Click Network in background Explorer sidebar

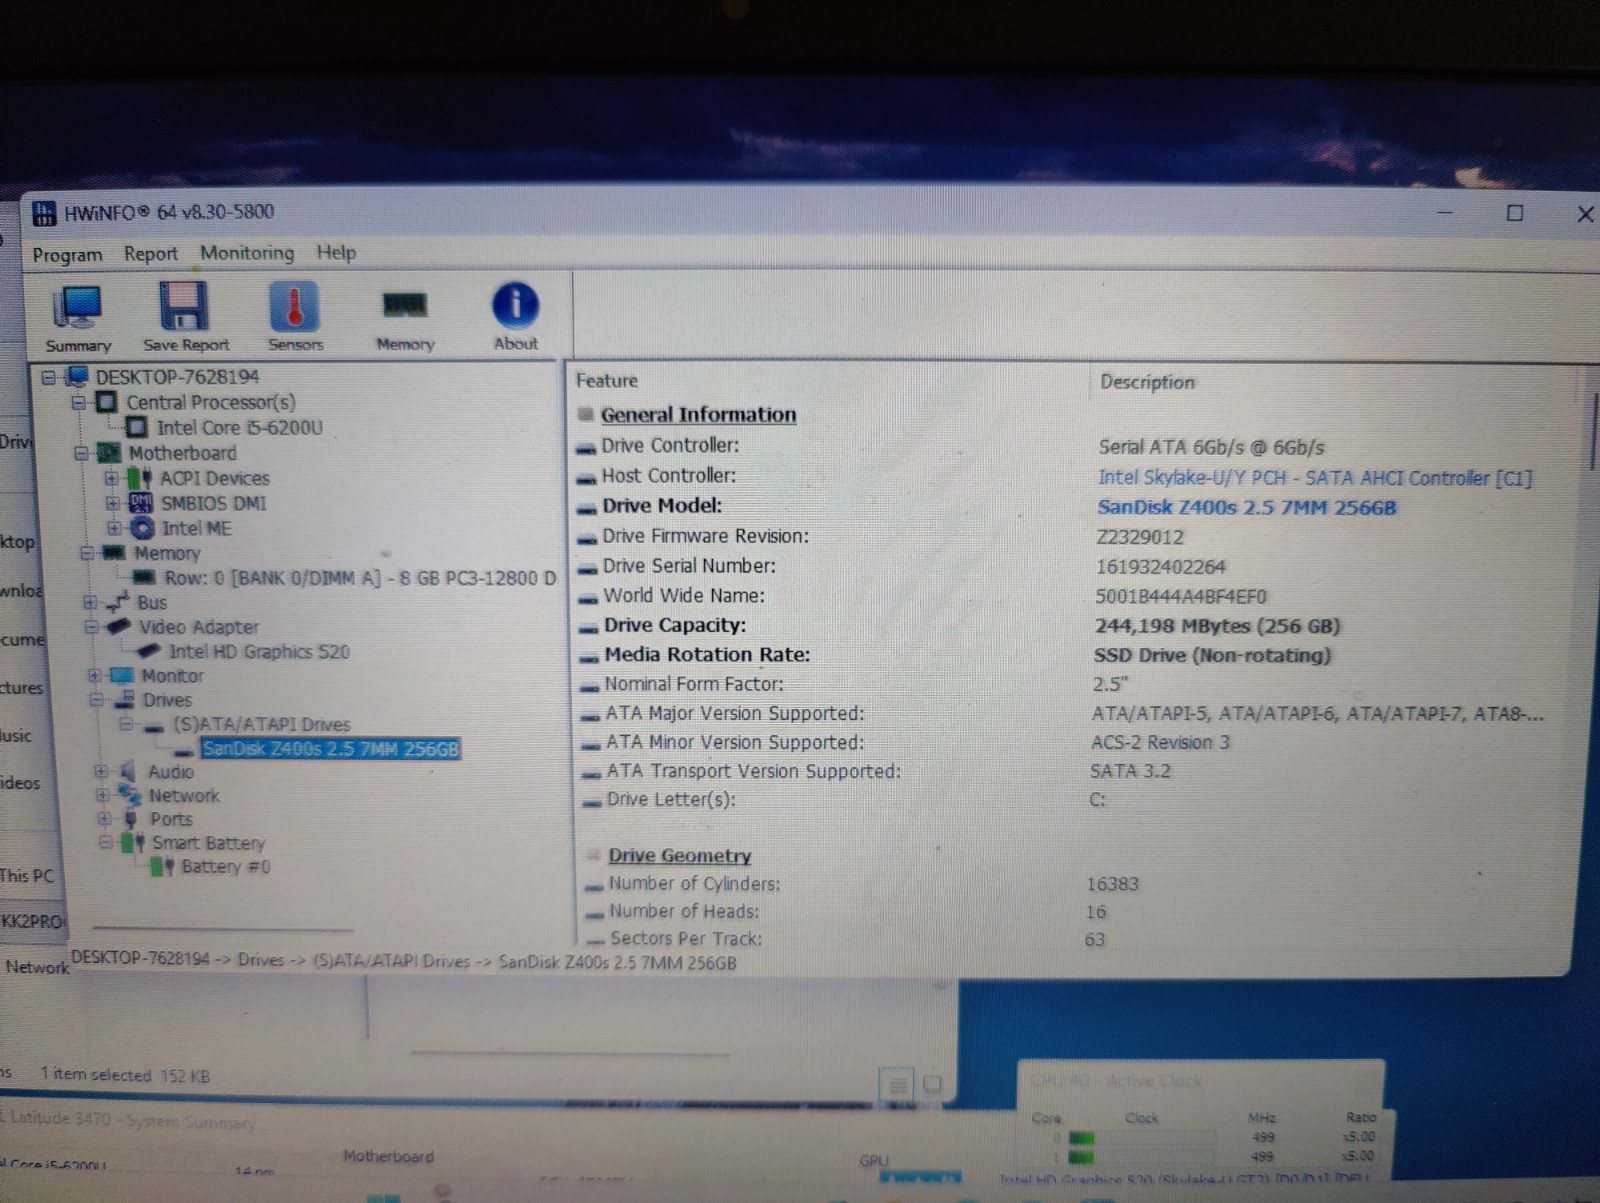pyautogui.click(x=36, y=967)
